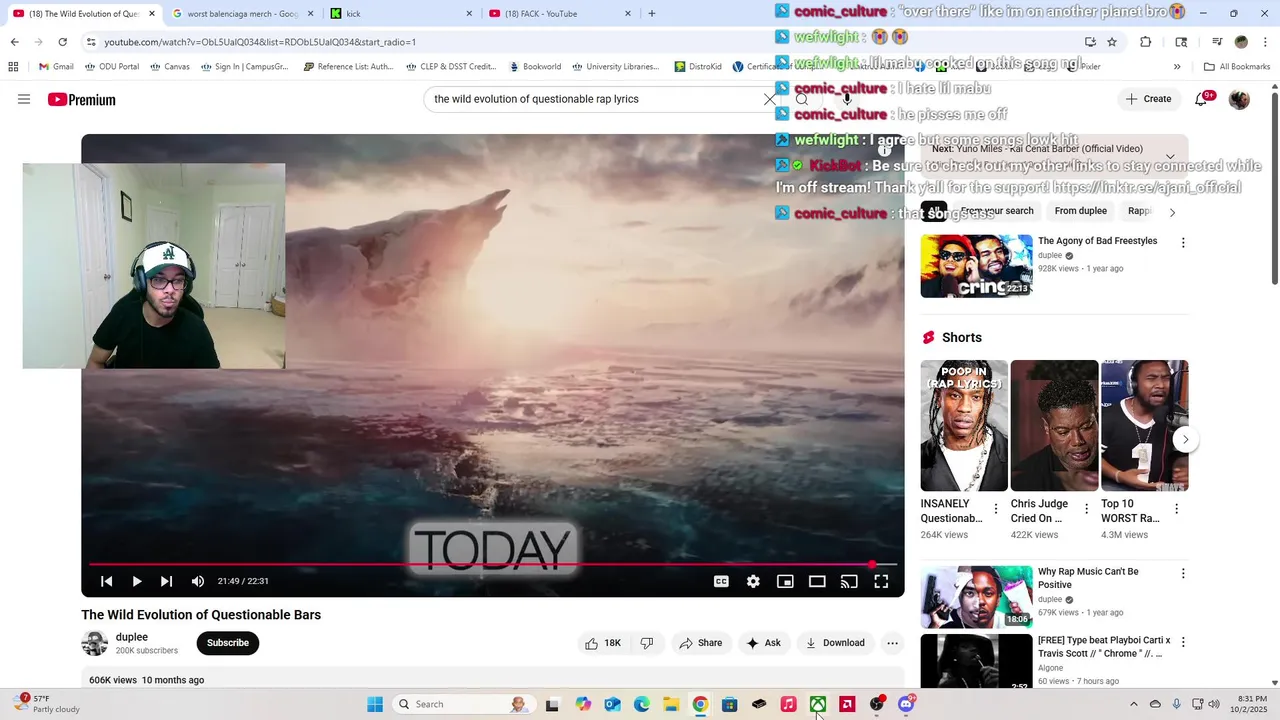The image size is (1280, 720).
Task: Open the YouTube guide hamburger menu
Action: tap(24, 99)
